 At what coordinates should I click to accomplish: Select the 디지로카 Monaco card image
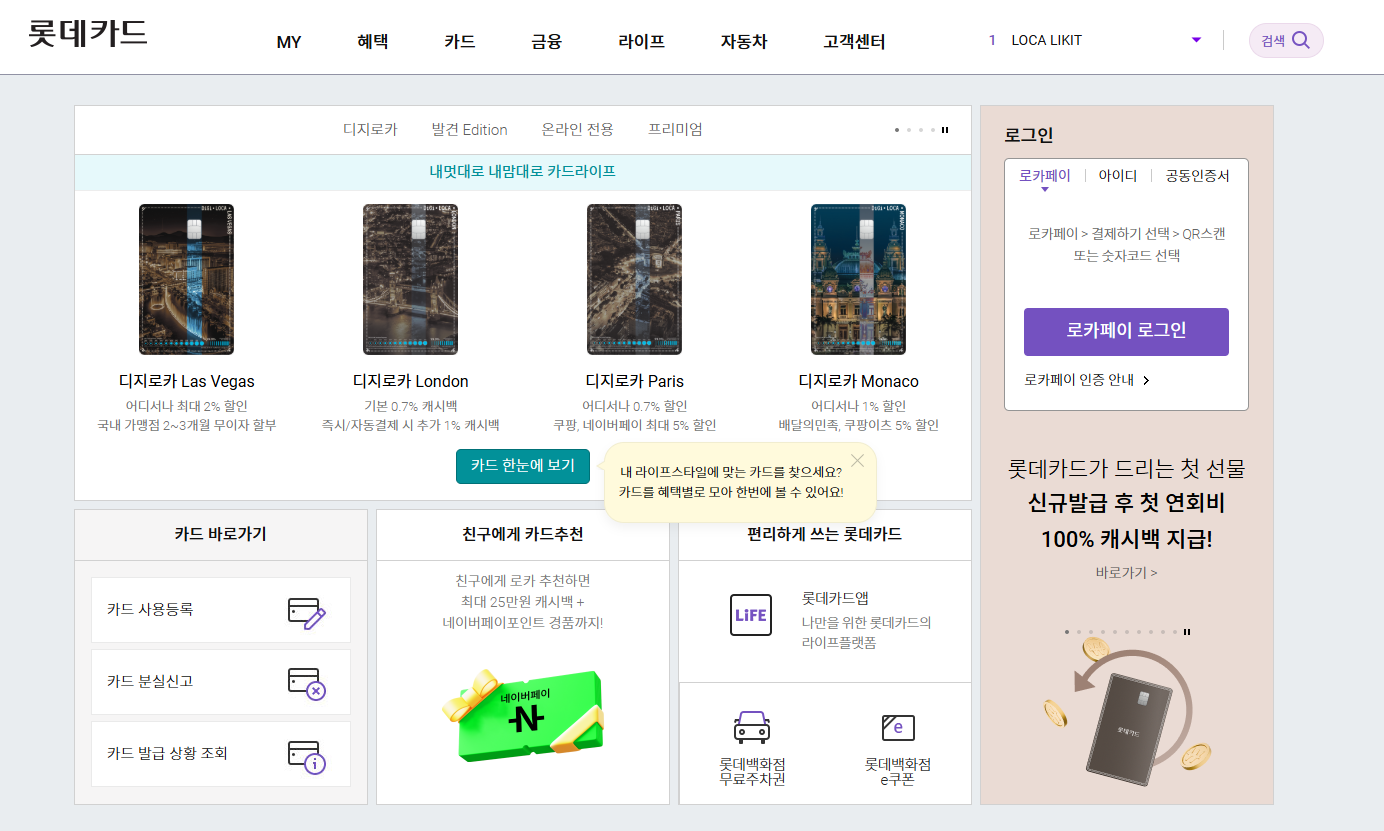pyautogui.click(x=859, y=280)
